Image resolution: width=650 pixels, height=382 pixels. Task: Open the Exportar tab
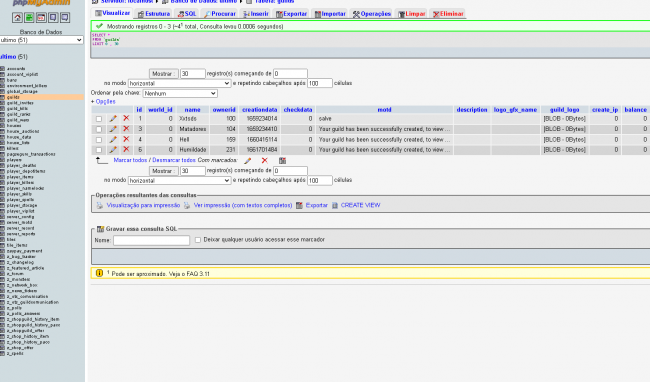(x=291, y=14)
